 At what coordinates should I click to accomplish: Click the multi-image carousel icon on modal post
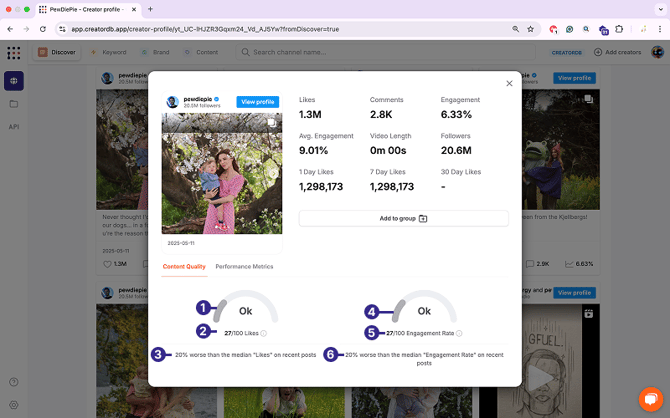pyautogui.click(x=271, y=123)
